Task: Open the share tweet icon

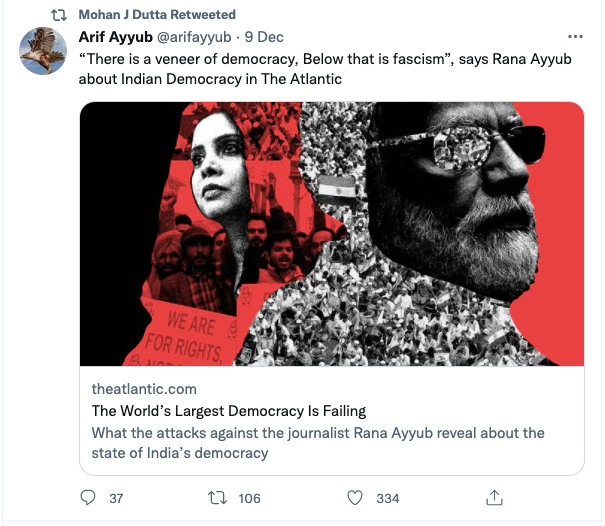Action: tap(493, 498)
